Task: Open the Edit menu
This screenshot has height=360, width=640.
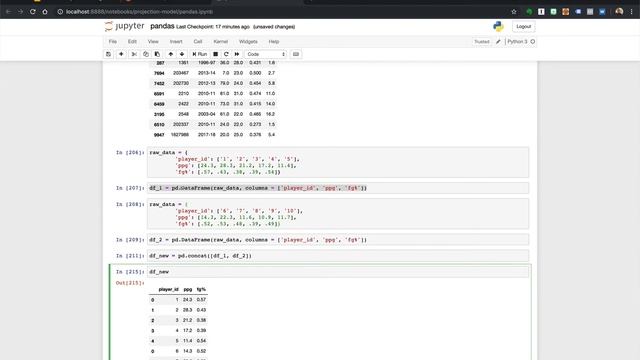Action: (x=132, y=42)
